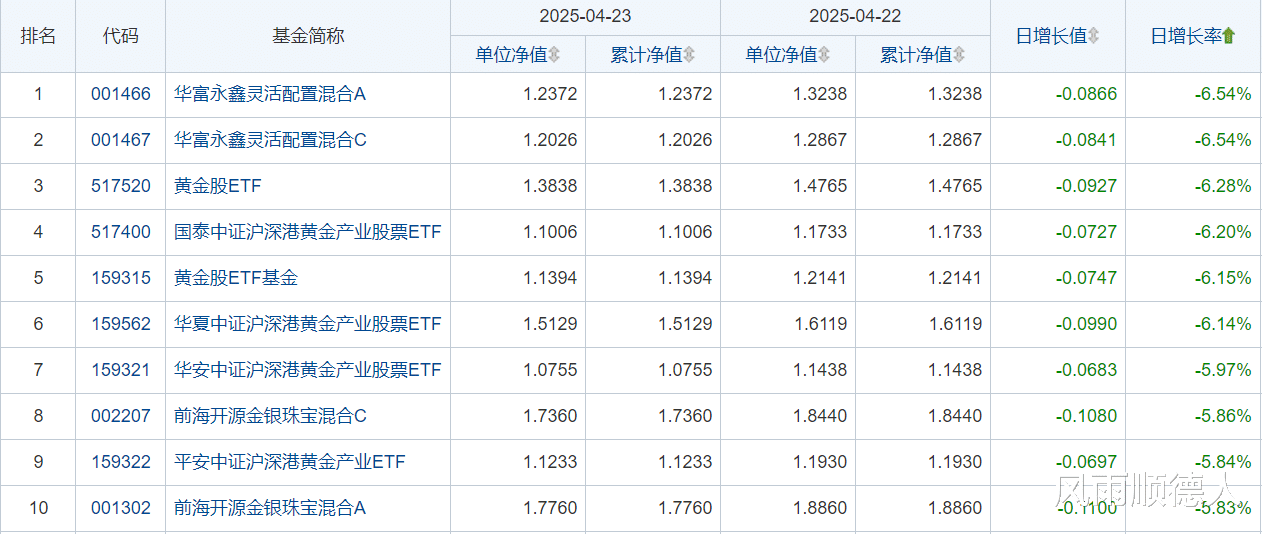
Task: Sort by 2025-04-22 累计净值 arrows
Action: click(959, 55)
